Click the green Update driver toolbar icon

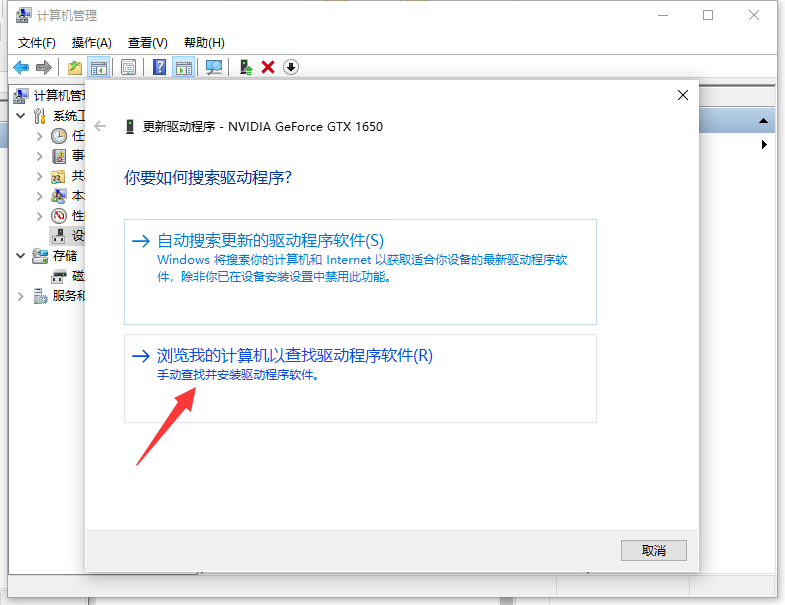coord(245,67)
